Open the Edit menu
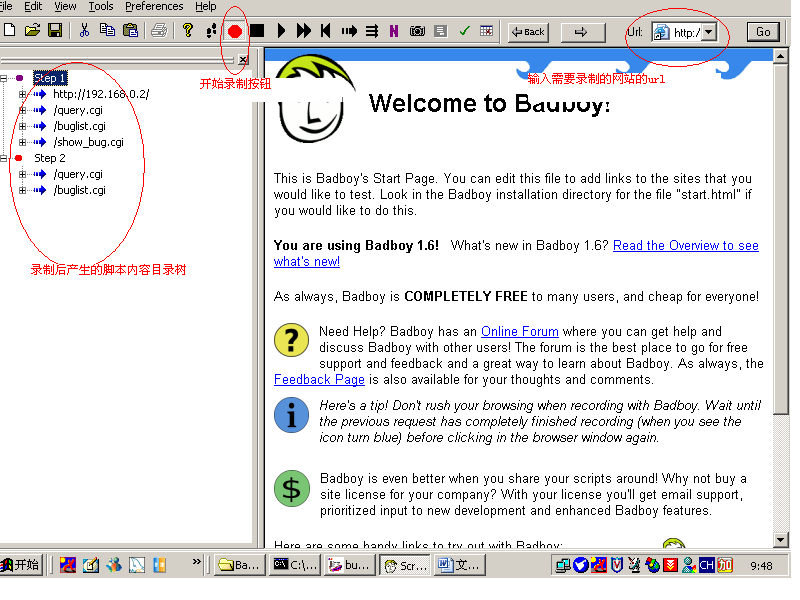The height and width of the screenshot is (600, 800). coord(33,7)
